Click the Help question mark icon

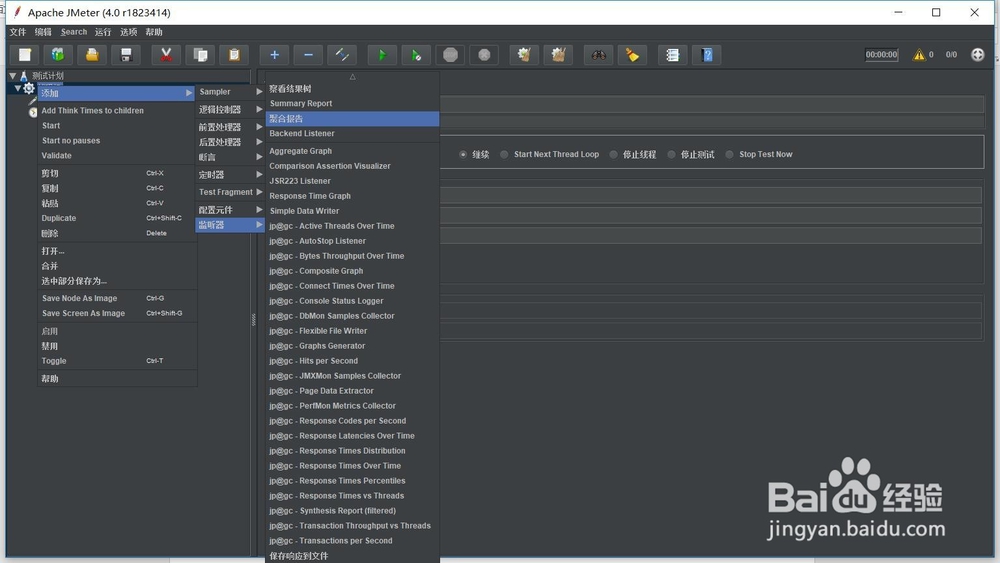(x=707, y=55)
